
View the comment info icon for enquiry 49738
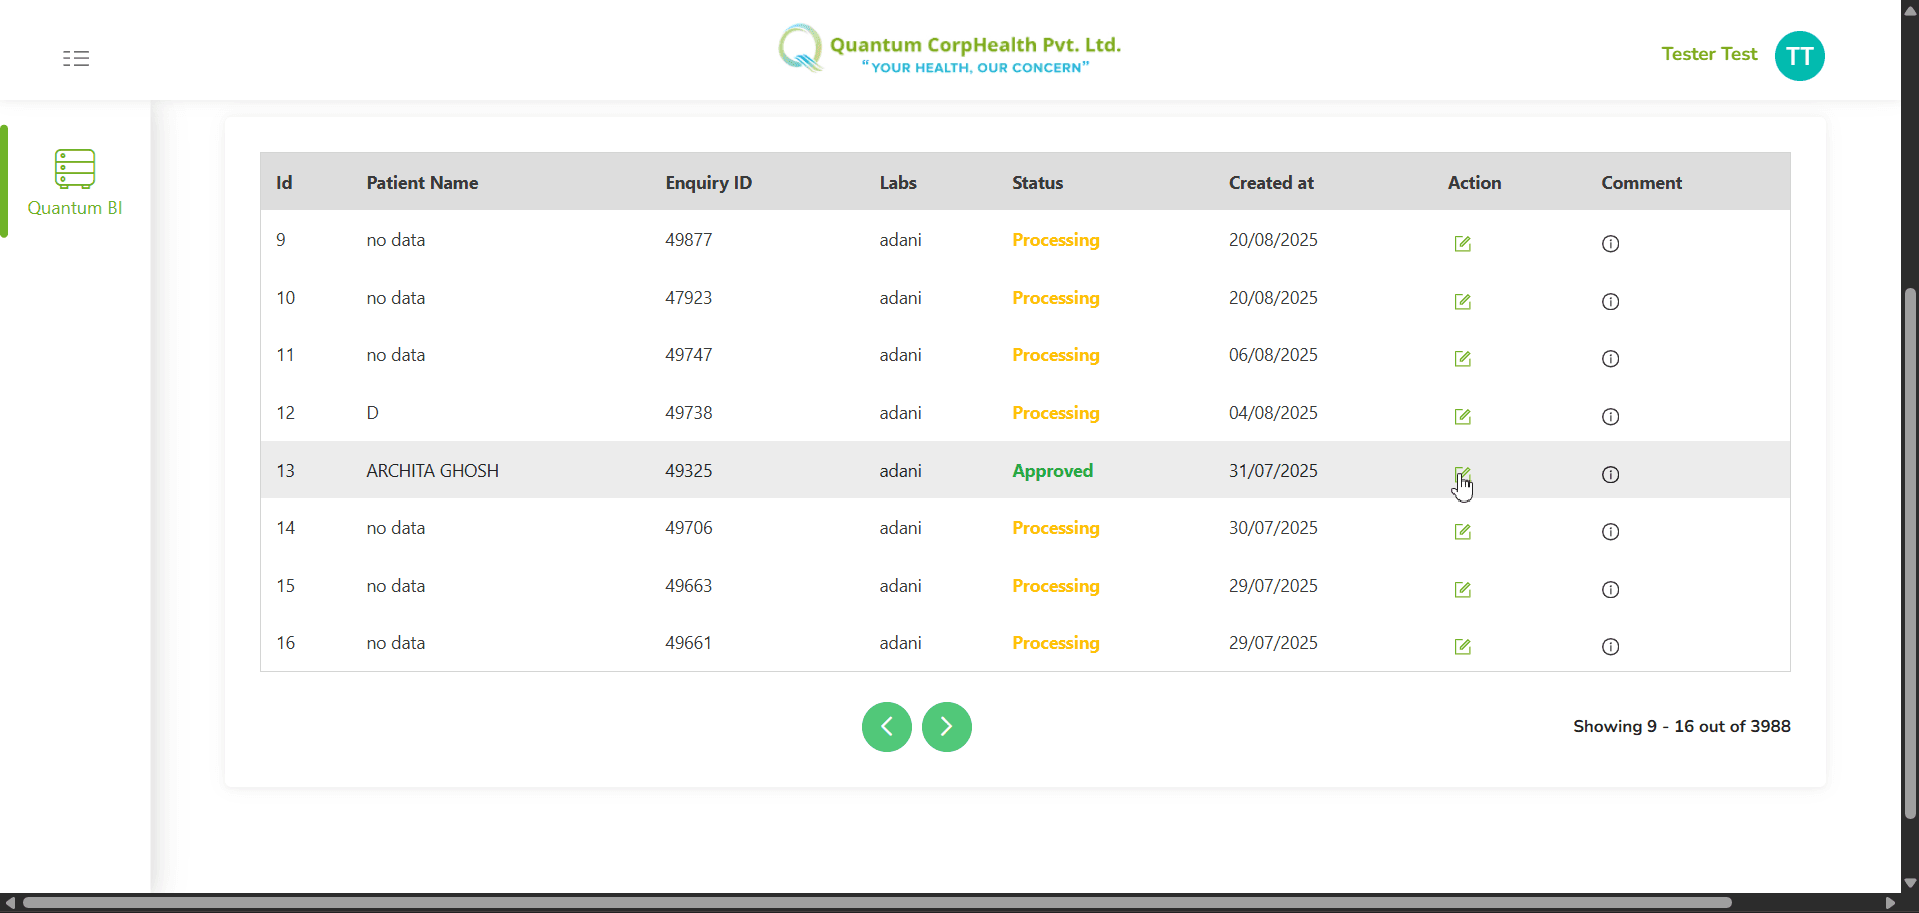click(1610, 417)
